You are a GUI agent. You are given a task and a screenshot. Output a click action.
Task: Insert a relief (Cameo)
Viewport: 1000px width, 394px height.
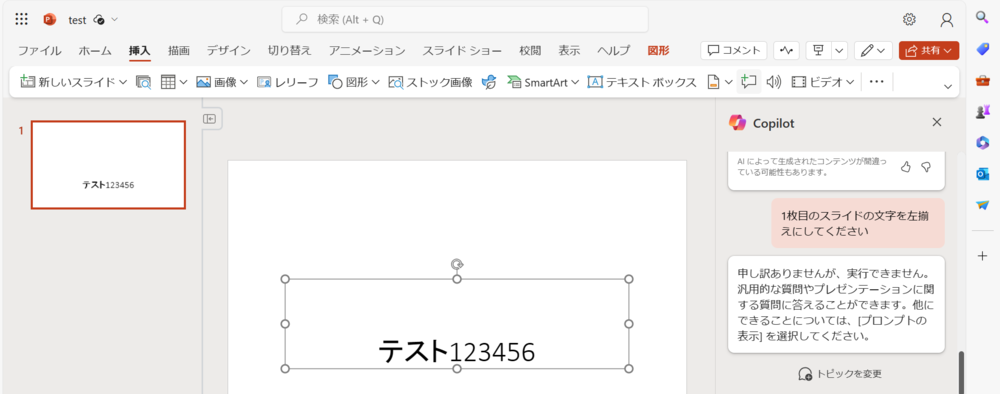pyautogui.click(x=287, y=82)
